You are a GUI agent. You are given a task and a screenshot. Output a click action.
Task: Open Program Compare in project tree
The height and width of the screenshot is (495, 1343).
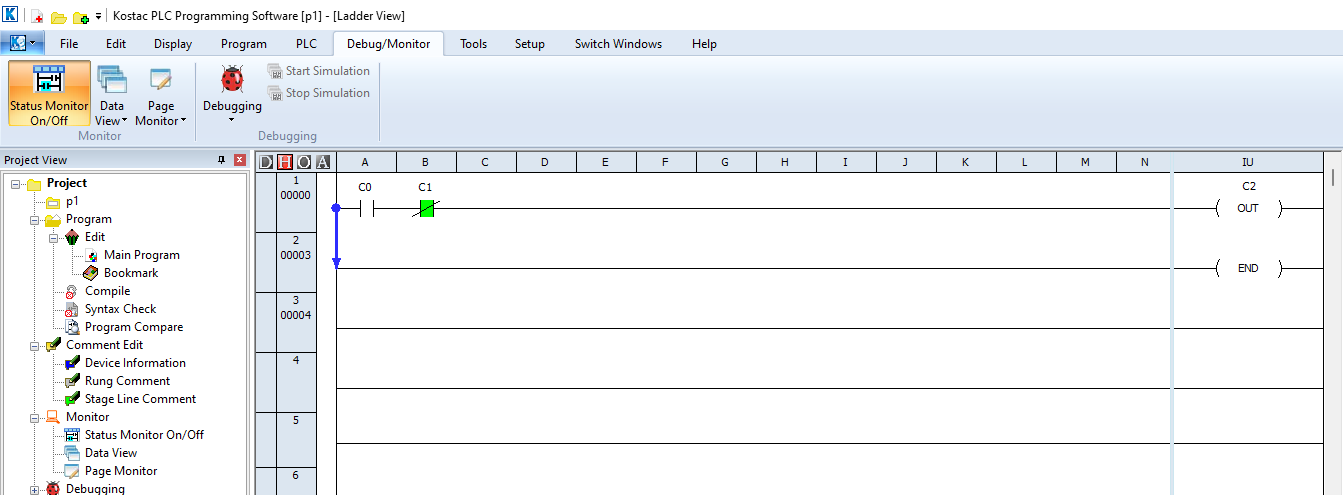(x=134, y=327)
